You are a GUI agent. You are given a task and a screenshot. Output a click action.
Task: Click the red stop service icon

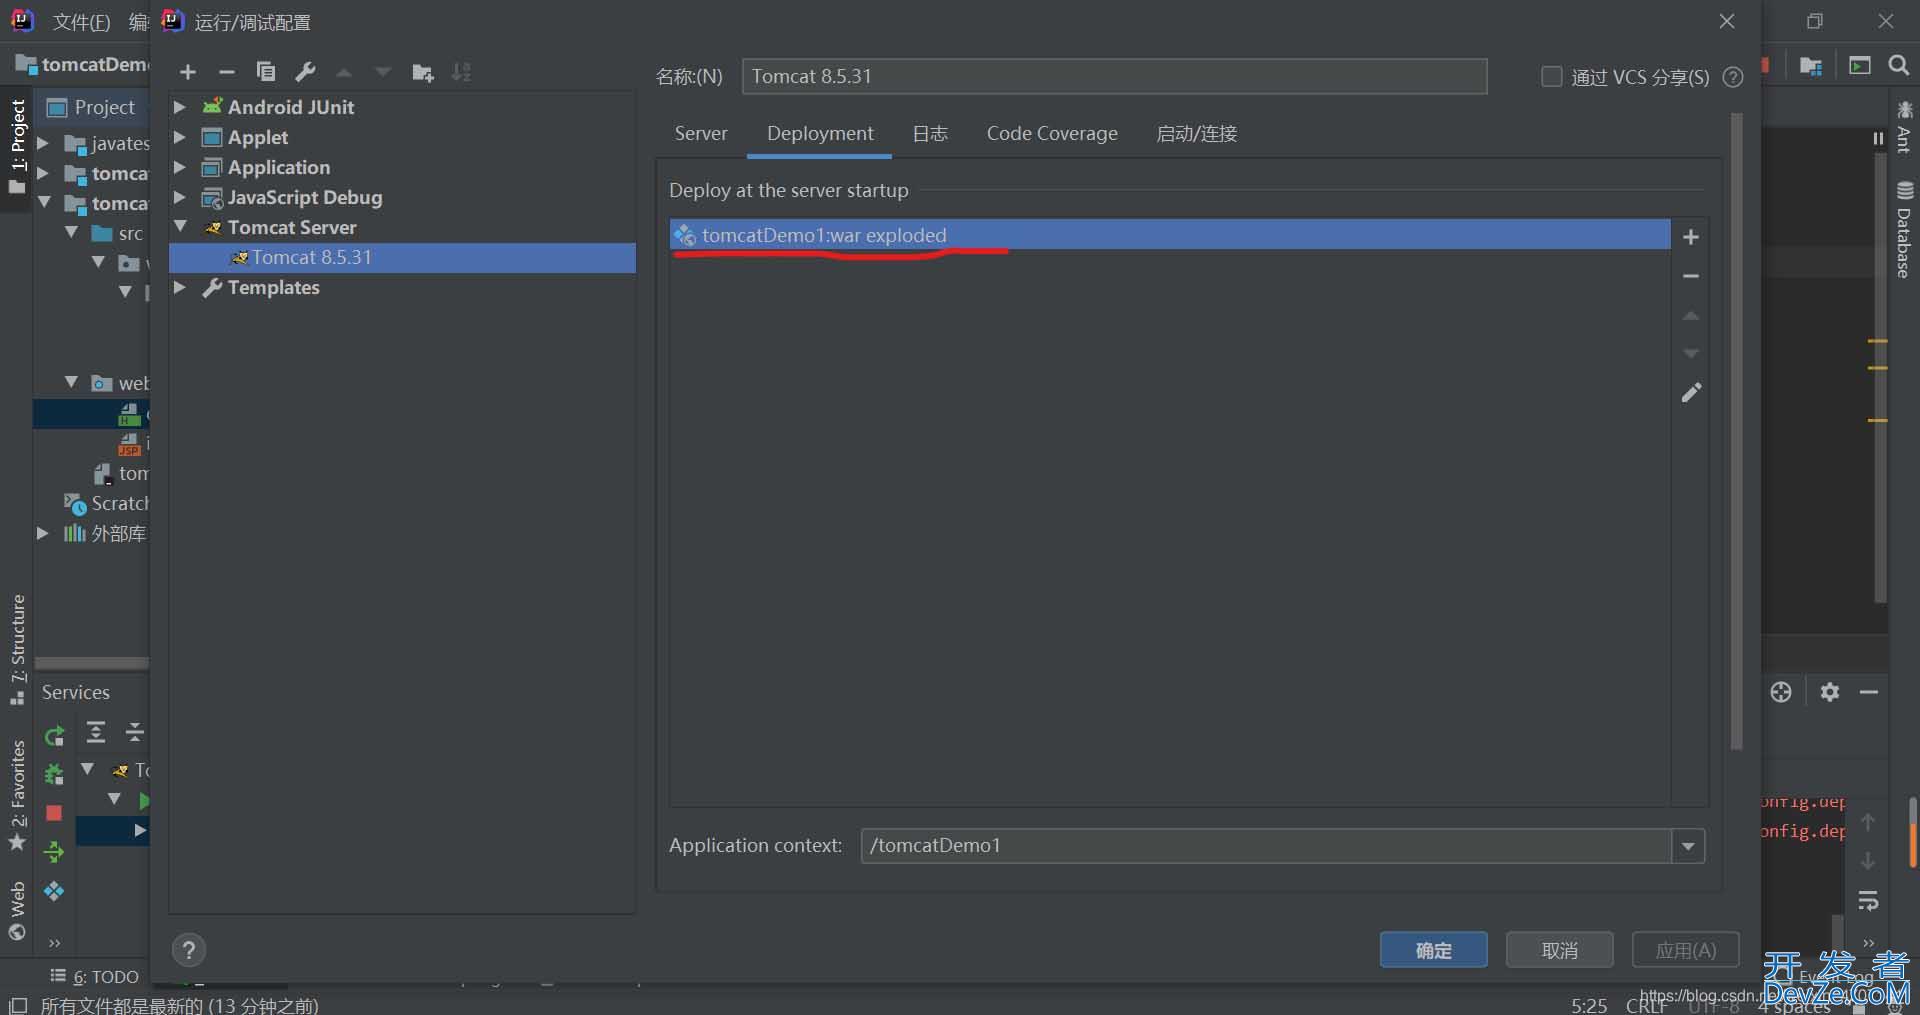click(54, 813)
